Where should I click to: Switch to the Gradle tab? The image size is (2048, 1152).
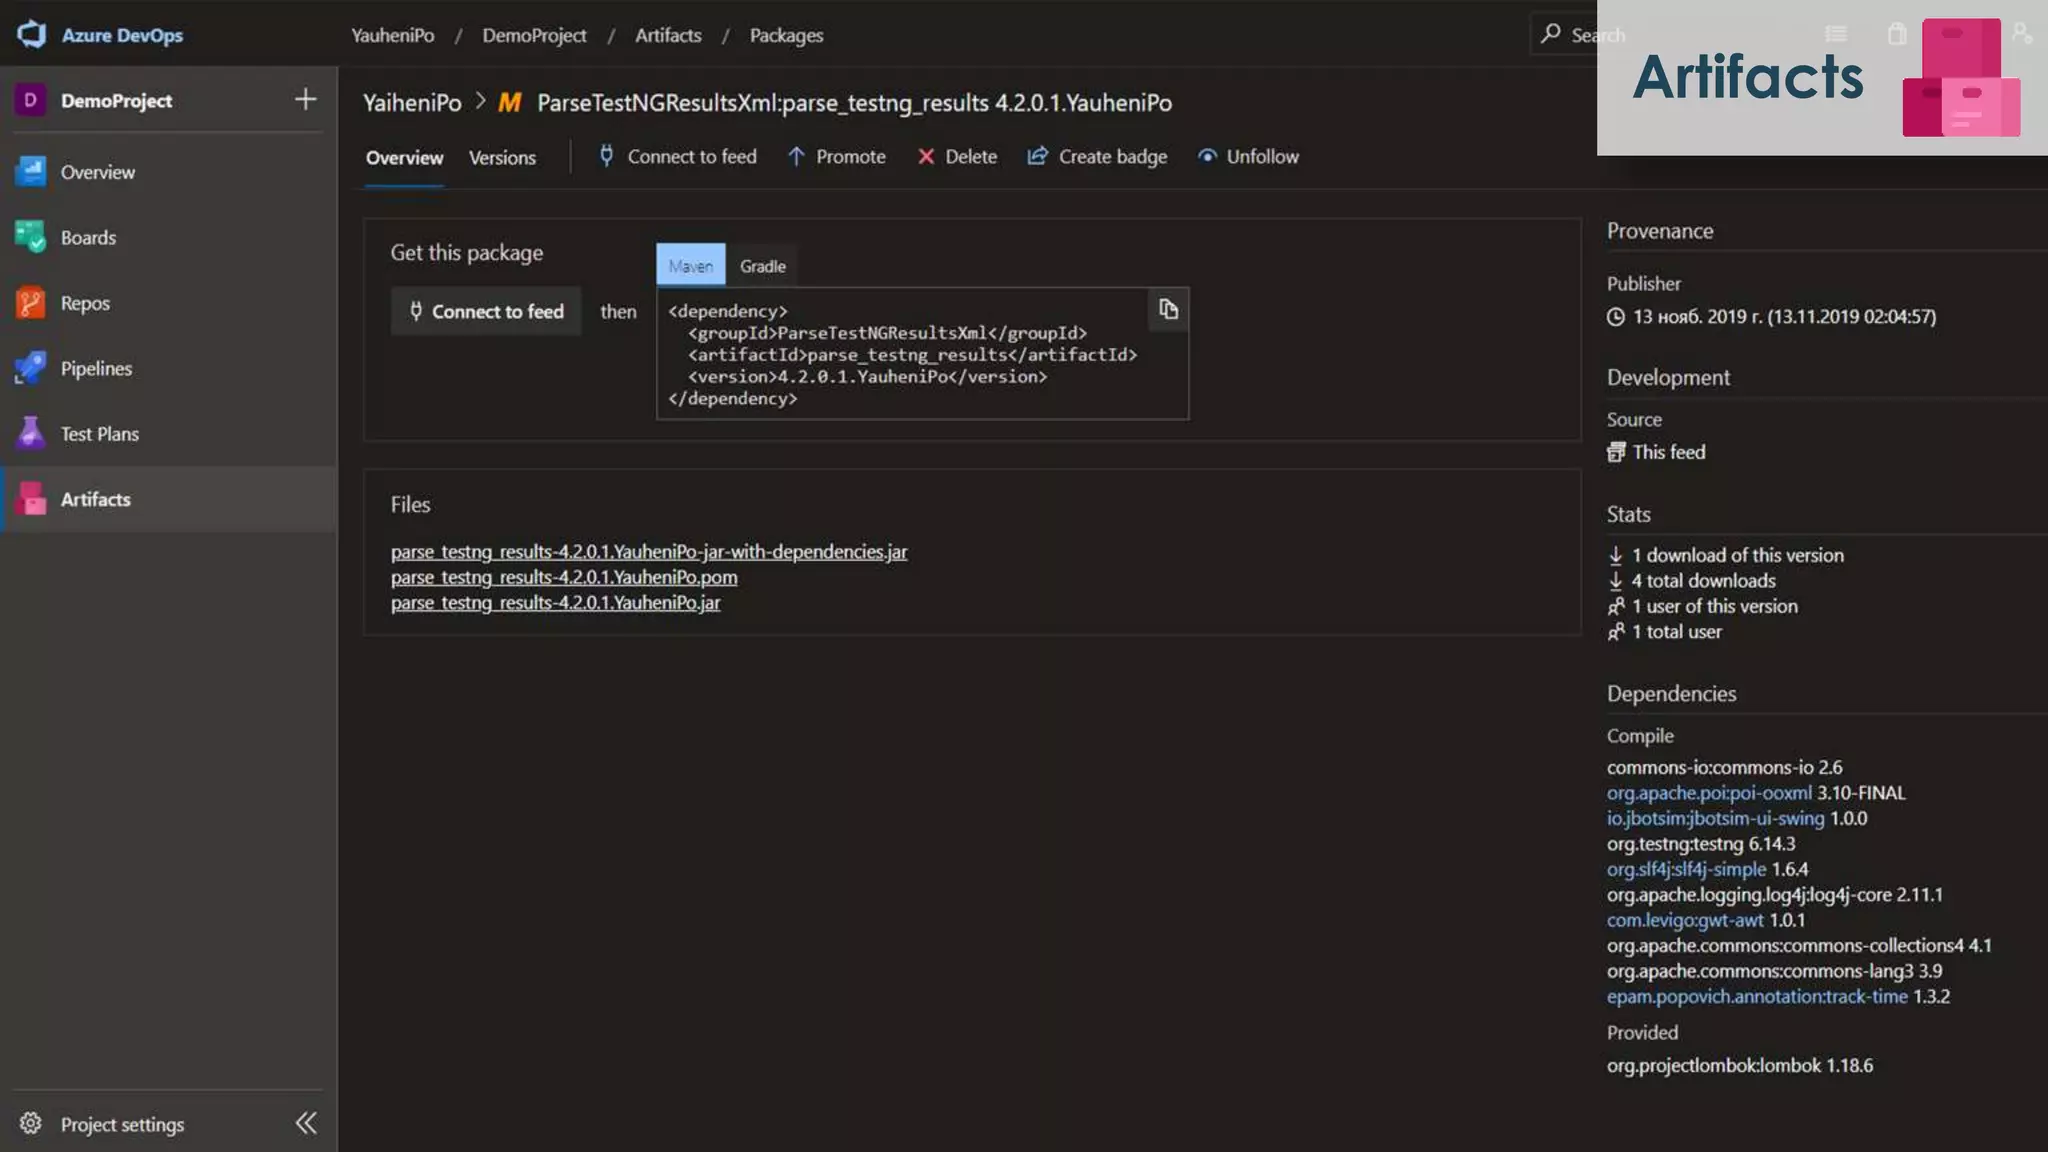[x=762, y=266]
